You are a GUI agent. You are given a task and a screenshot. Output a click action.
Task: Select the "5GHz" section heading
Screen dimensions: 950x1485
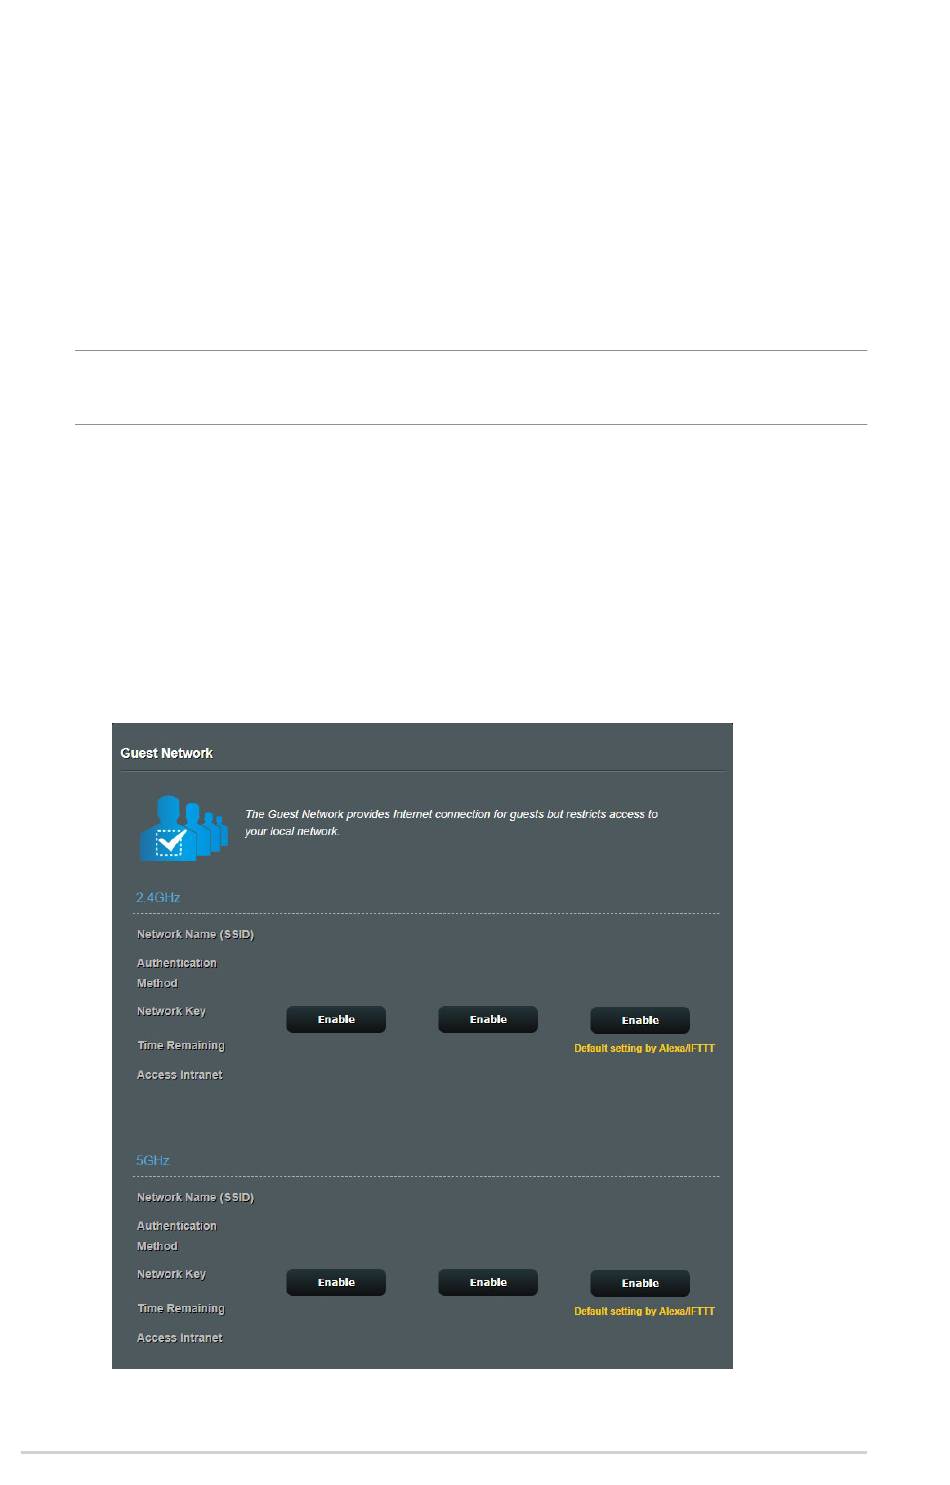[153, 1160]
